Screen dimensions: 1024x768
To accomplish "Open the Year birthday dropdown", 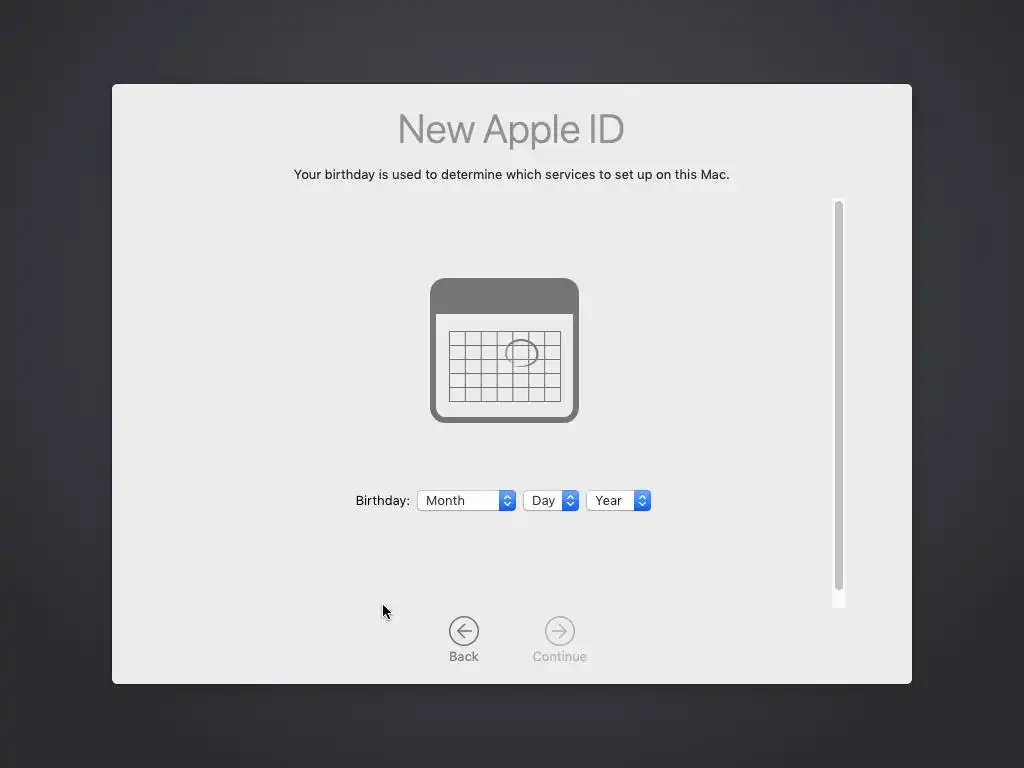I will (618, 500).
